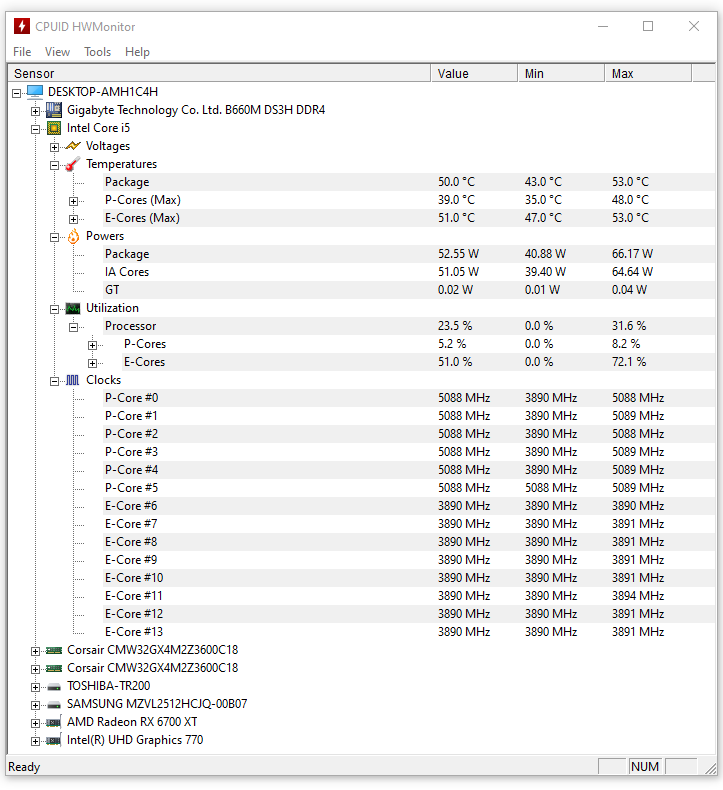Image resolution: width=723 pixels, height=790 pixels.
Task: Click the Intel Core i5 CPU chip icon
Action: pos(54,128)
